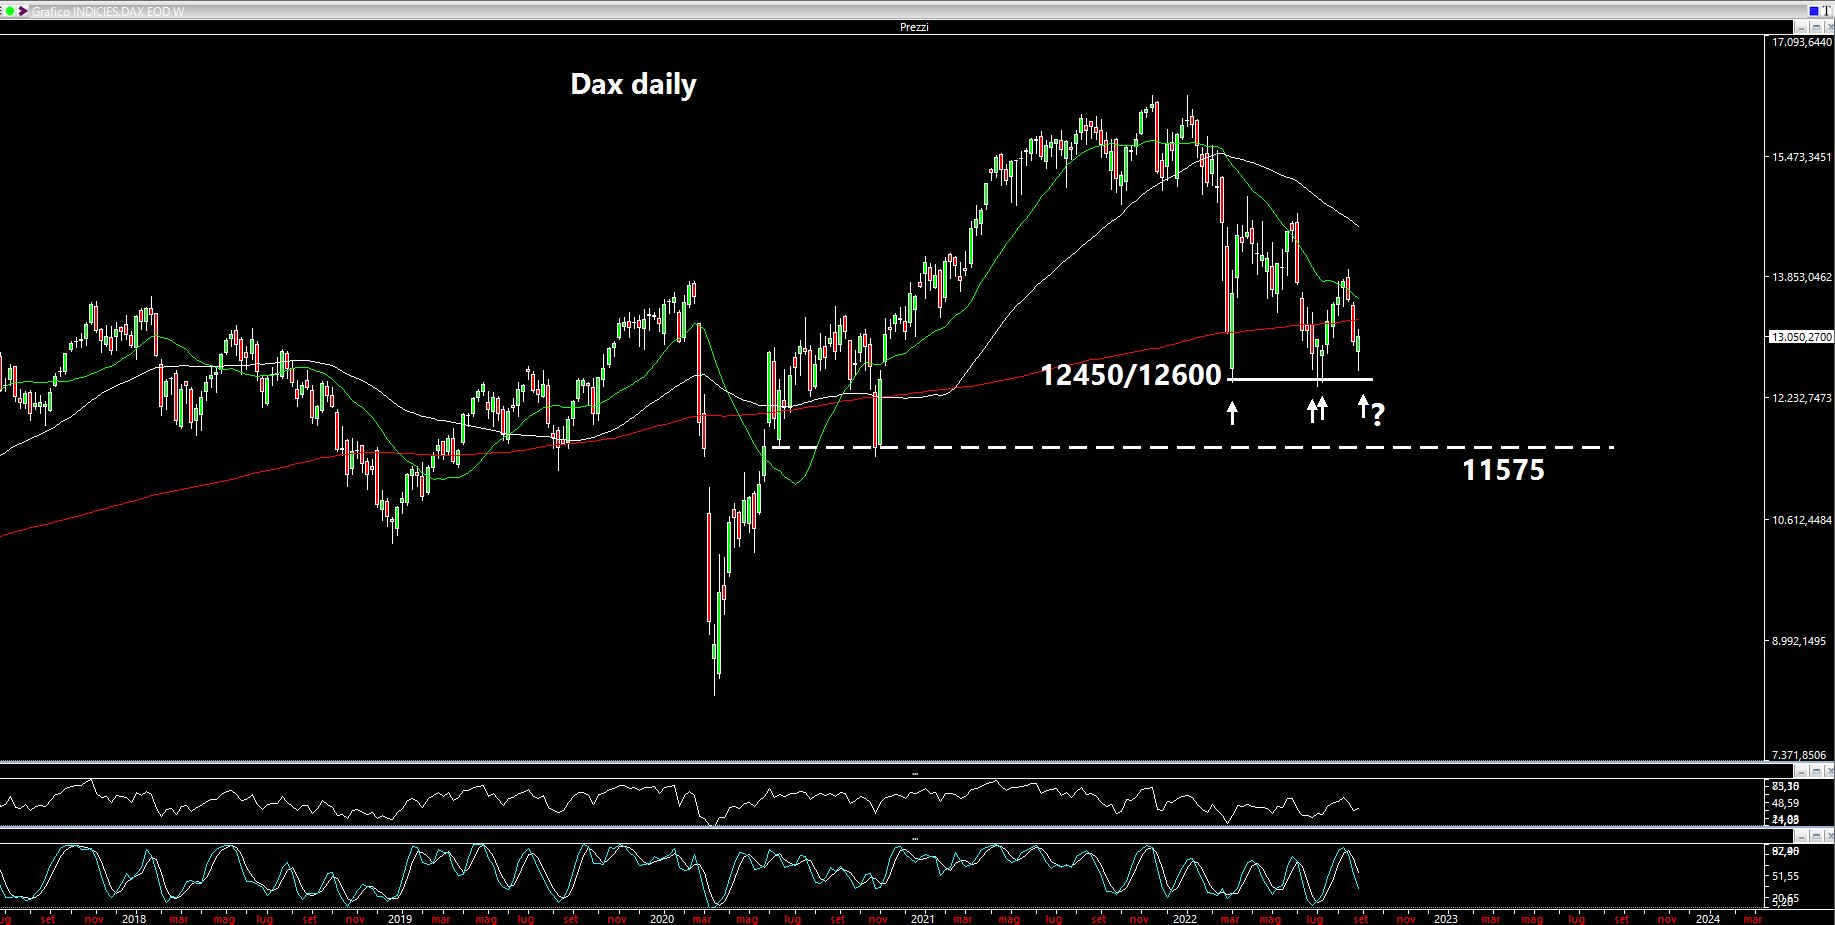This screenshot has width=1835, height=925.
Task: Minimize the middle indicator panel
Action: tap(1801, 772)
